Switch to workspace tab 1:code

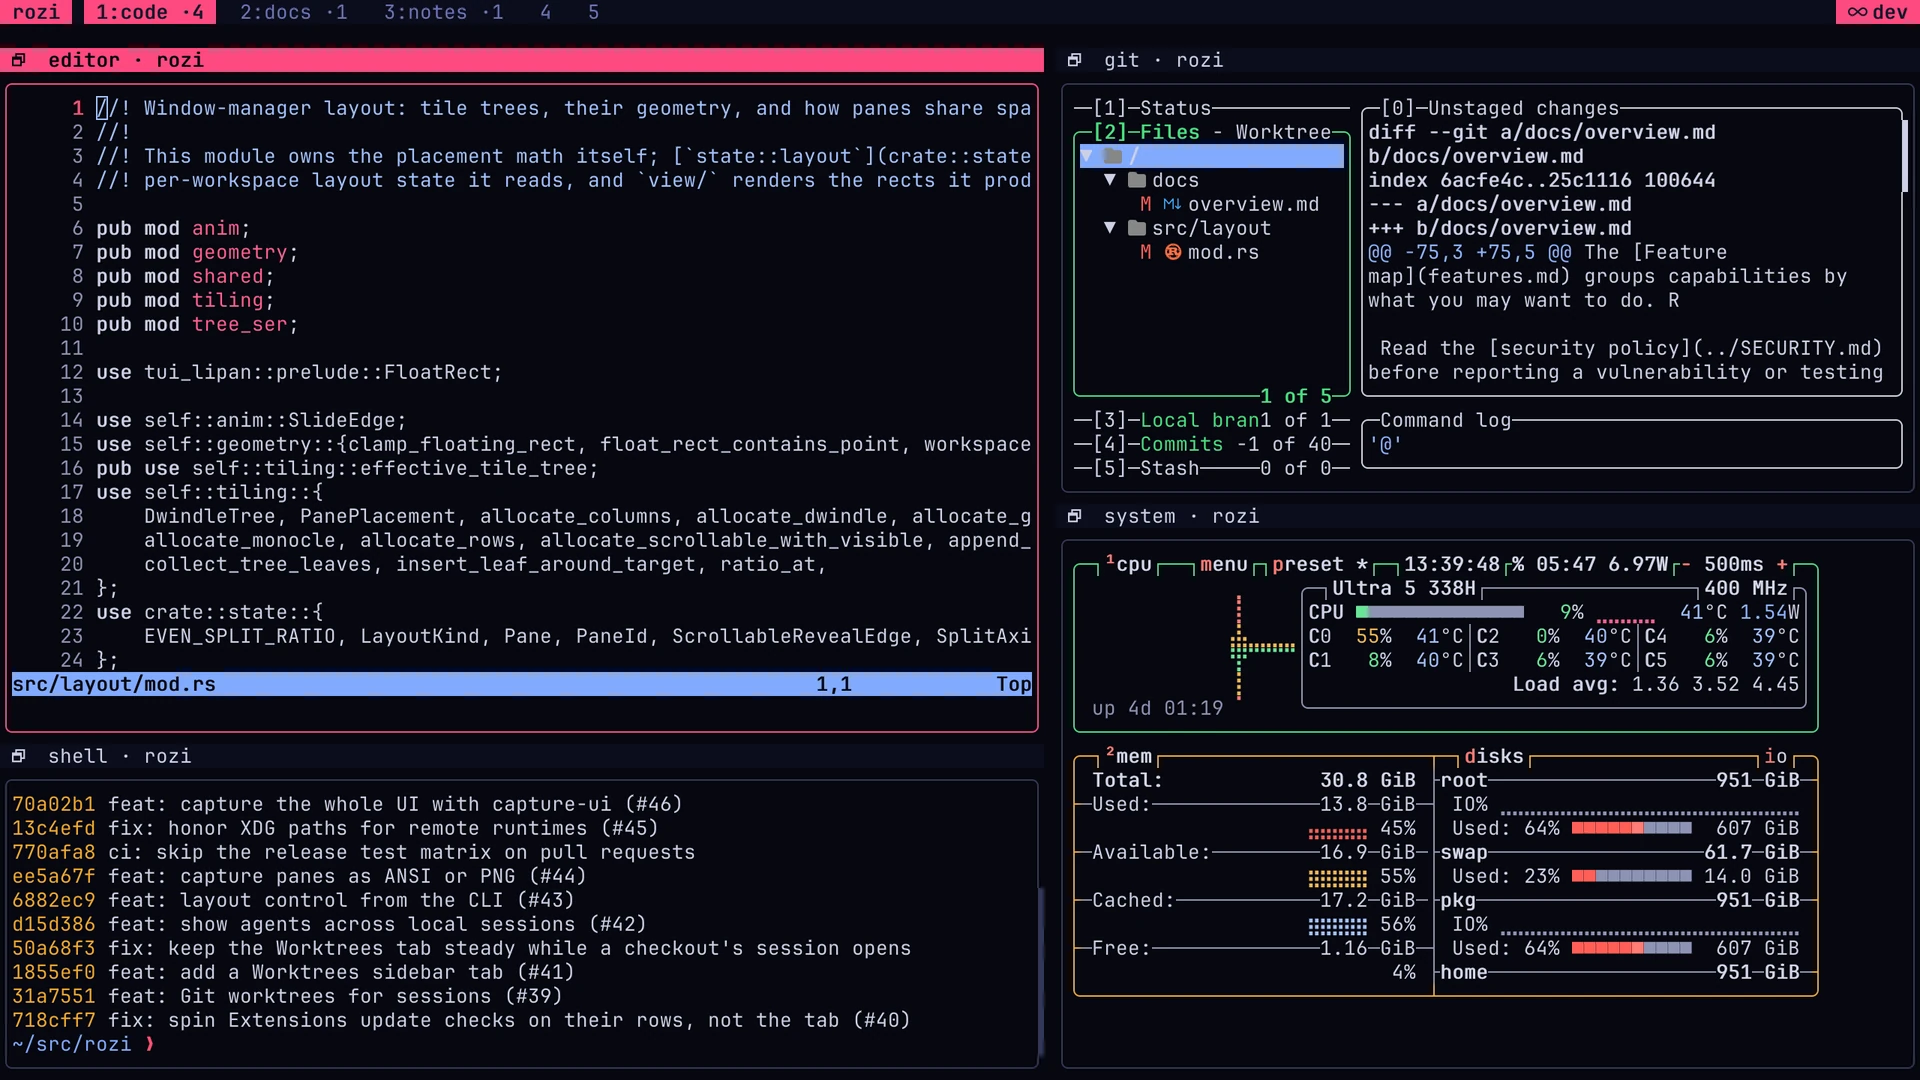(x=150, y=12)
